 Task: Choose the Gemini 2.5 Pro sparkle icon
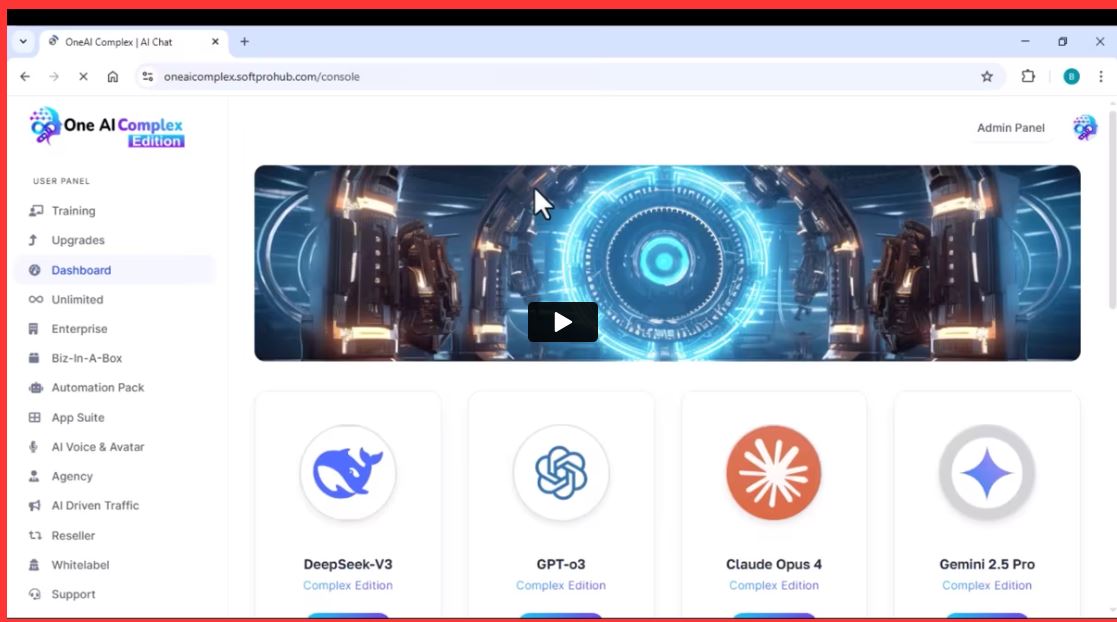[986, 473]
